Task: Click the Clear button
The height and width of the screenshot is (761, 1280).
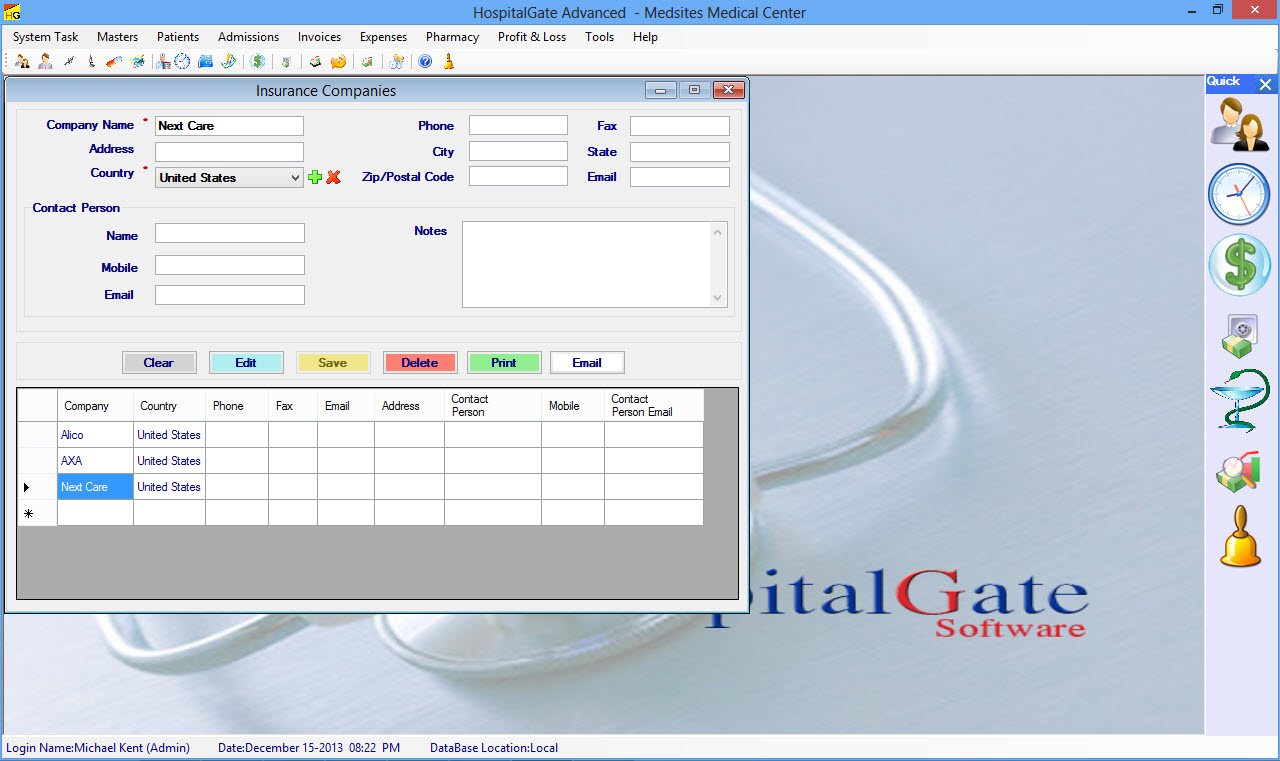Action: click(159, 363)
